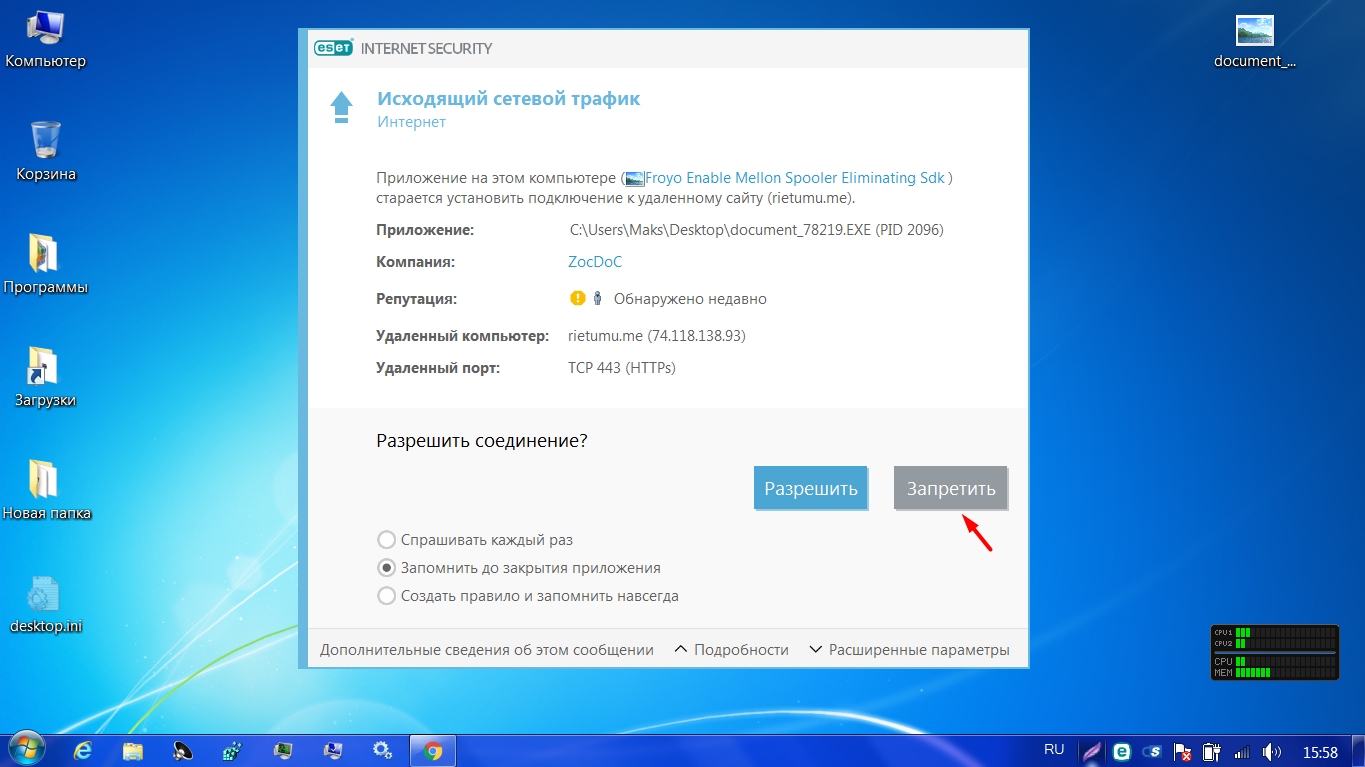Open the Компьютер desktop icon
The width and height of the screenshot is (1365, 767).
(46, 40)
